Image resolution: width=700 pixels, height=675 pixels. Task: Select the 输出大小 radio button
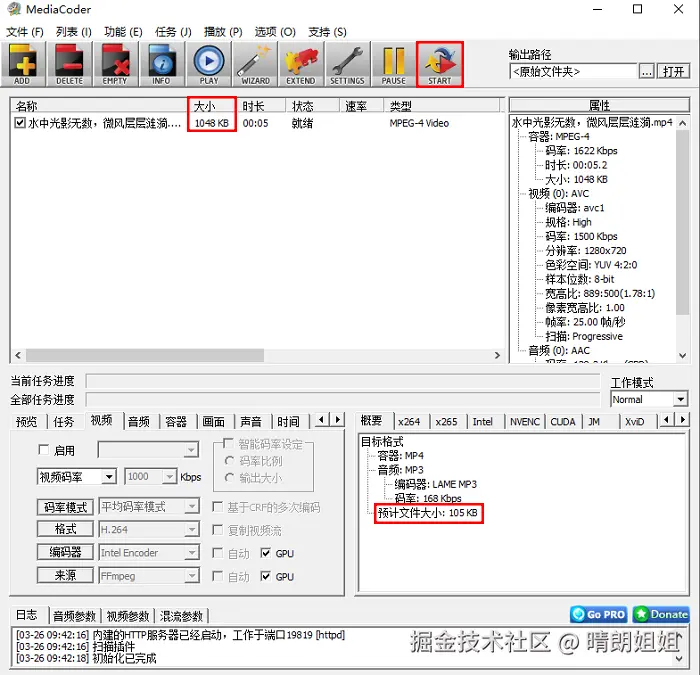[229, 478]
